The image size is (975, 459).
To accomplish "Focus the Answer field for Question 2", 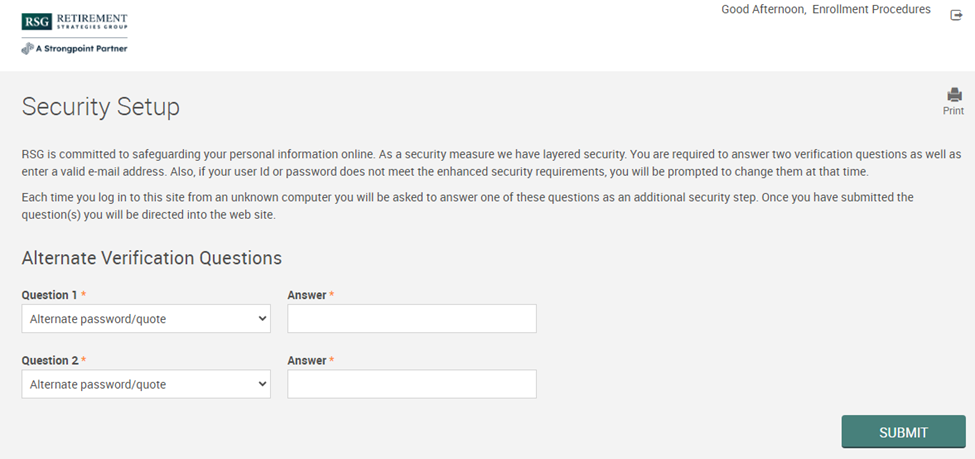I will tap(411, 384).
